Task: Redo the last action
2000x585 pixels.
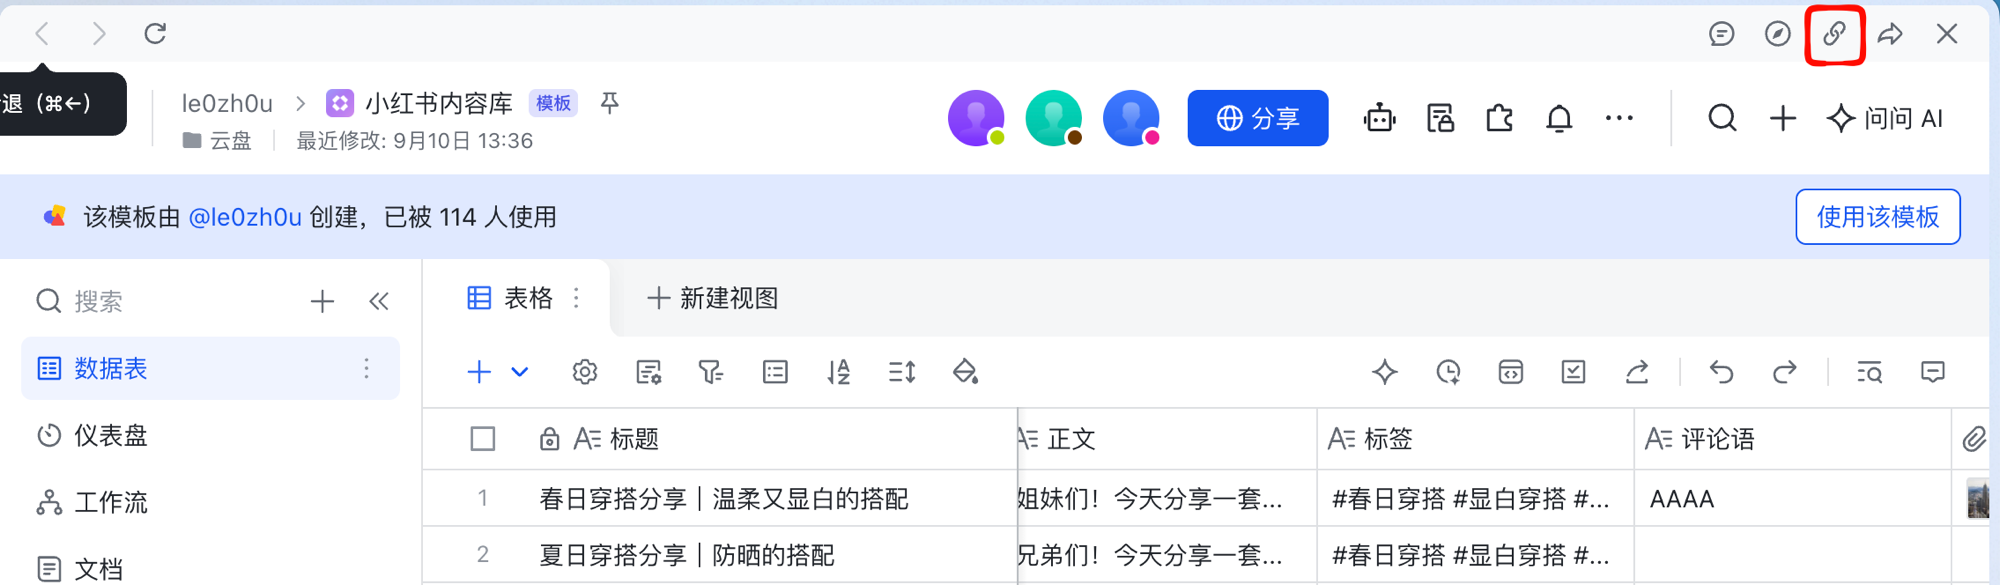Action: click(1785, 372)
